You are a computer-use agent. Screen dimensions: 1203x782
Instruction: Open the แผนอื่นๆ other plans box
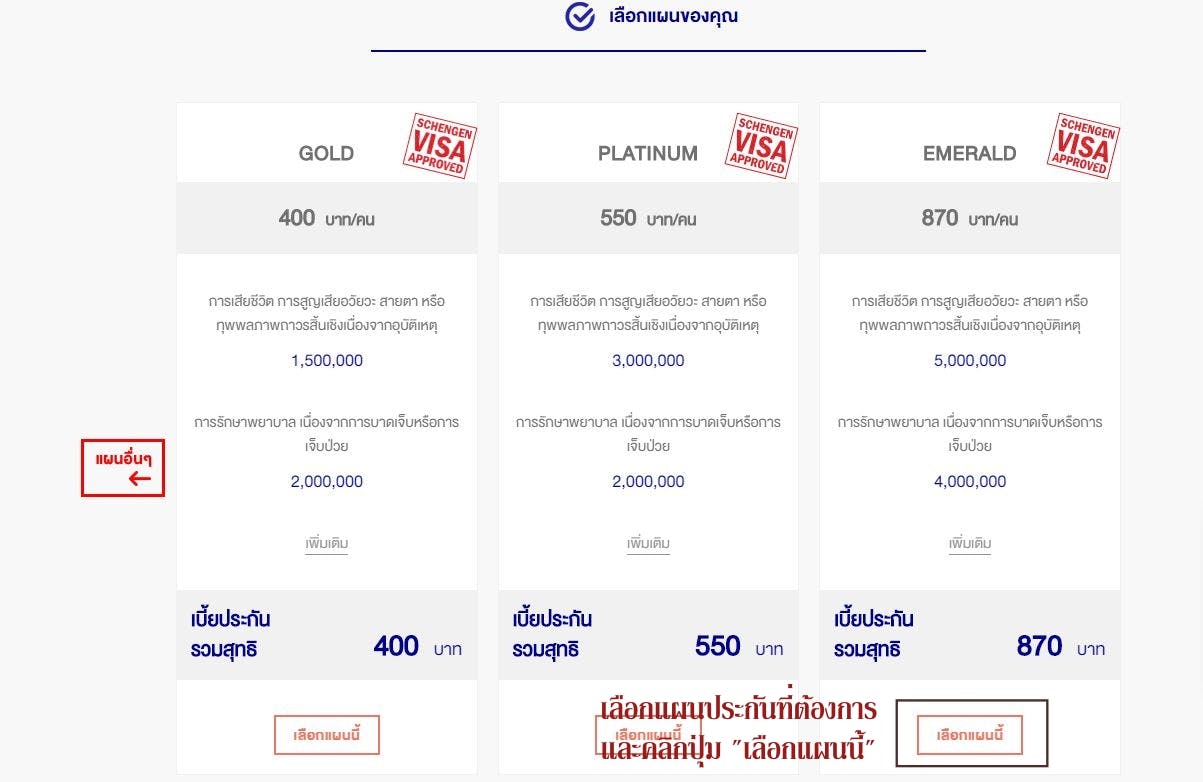pyautogui.click(x=123, y=468)
